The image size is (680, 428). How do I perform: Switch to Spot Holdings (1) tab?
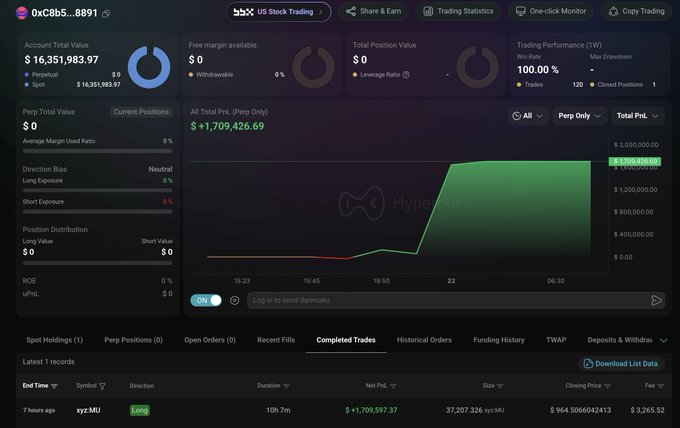click(55, 340)
